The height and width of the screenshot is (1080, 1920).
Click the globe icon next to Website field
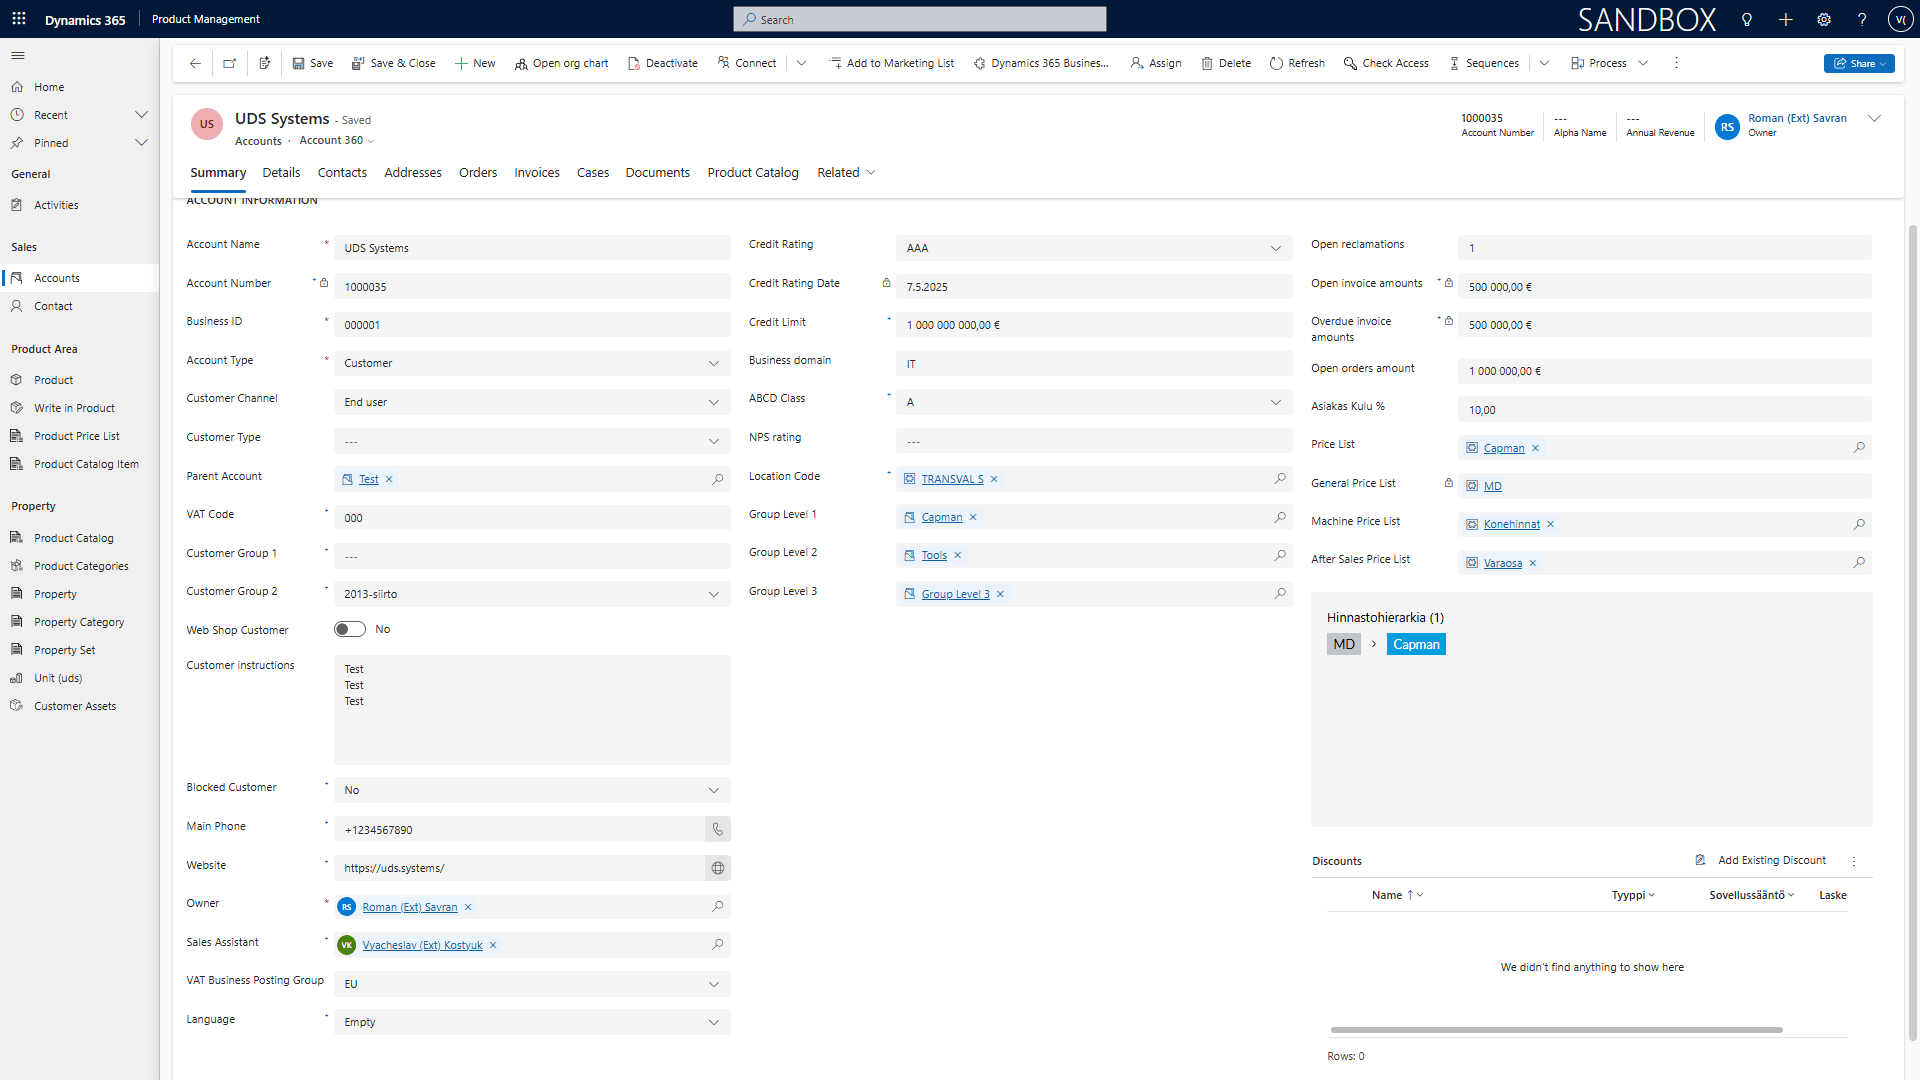click(x=717, y=868)
